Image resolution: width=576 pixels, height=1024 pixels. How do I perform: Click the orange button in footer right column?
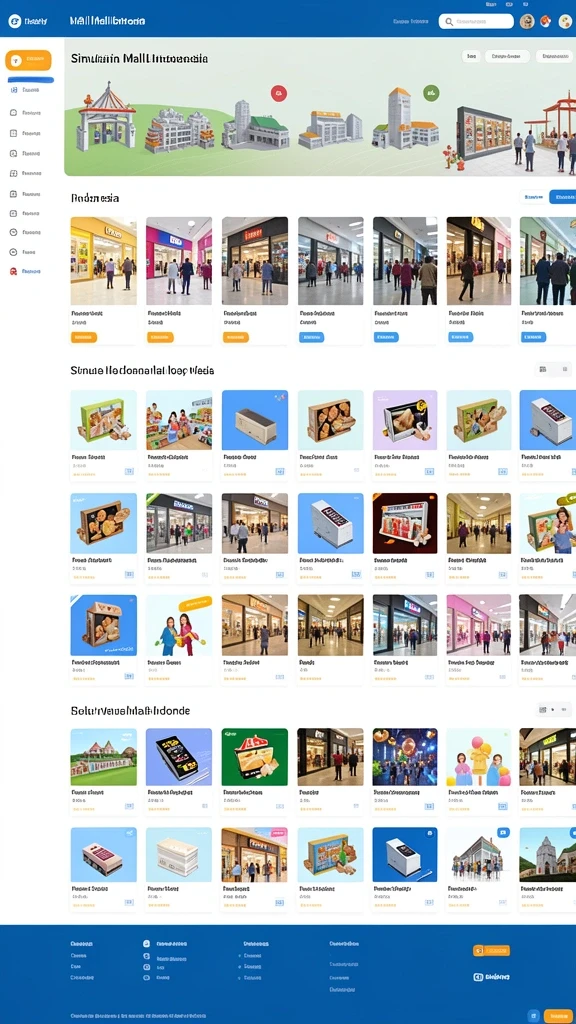click(492, 950)
